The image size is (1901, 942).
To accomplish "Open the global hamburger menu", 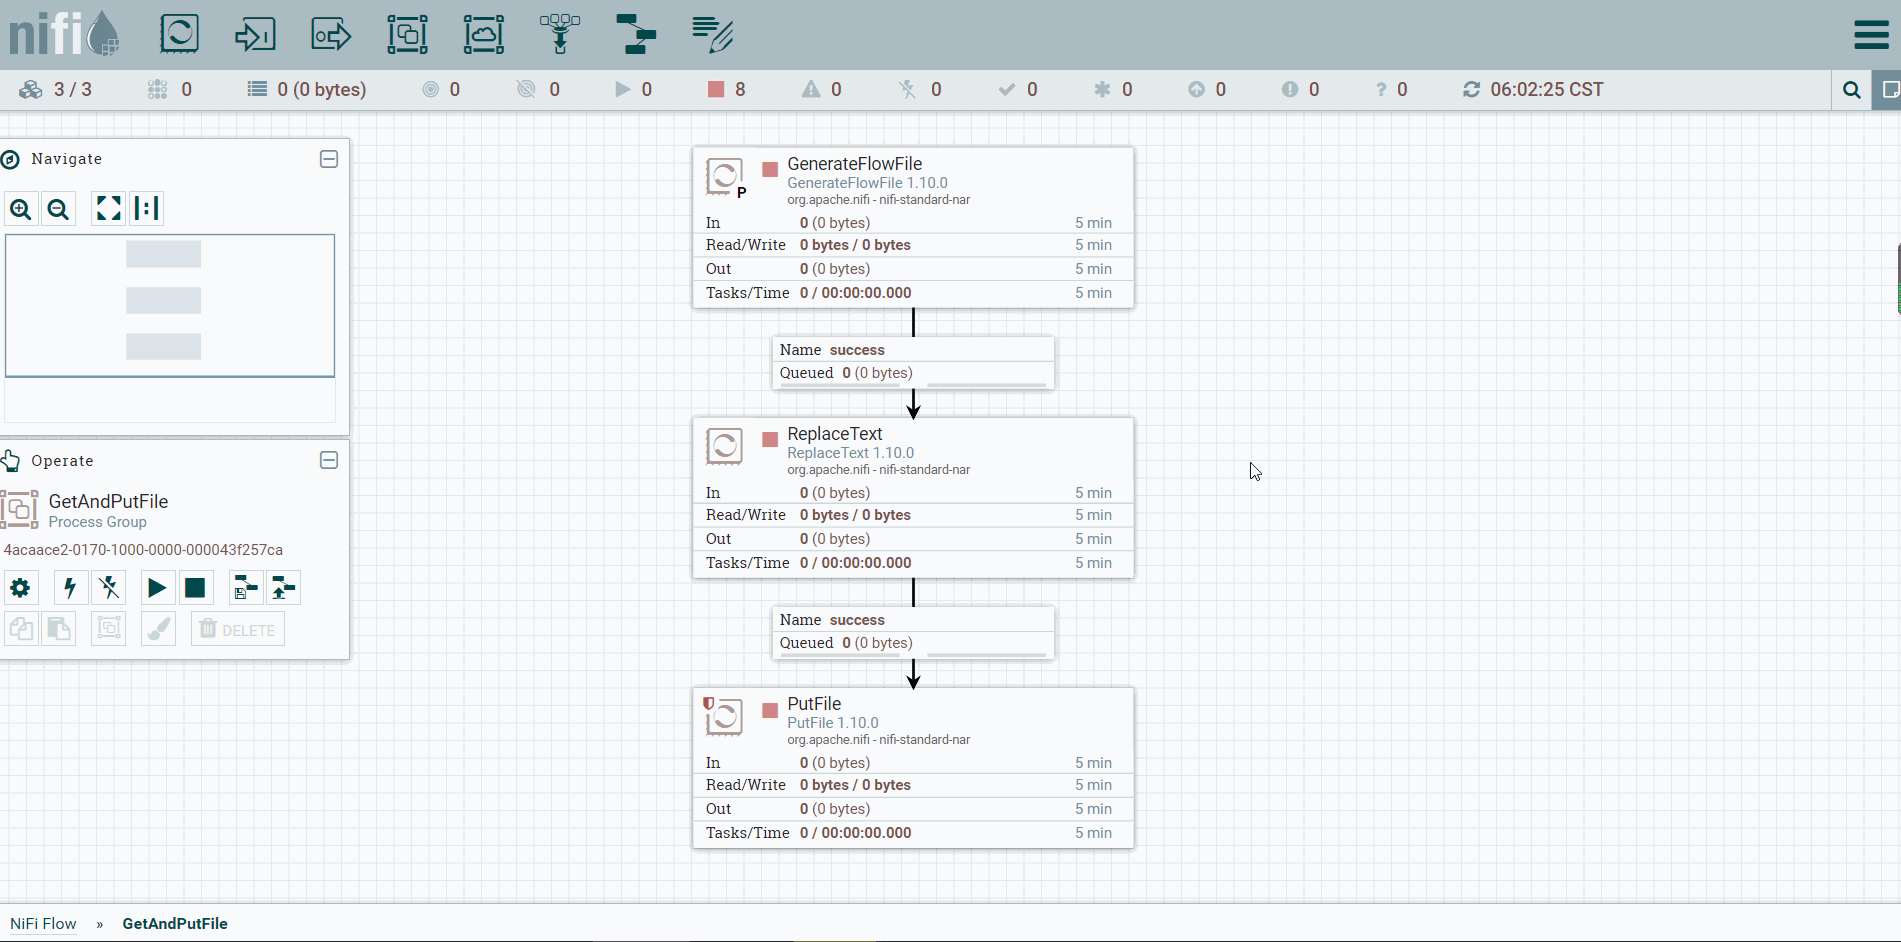I will pyautogui.click(x=1871, y=35).
